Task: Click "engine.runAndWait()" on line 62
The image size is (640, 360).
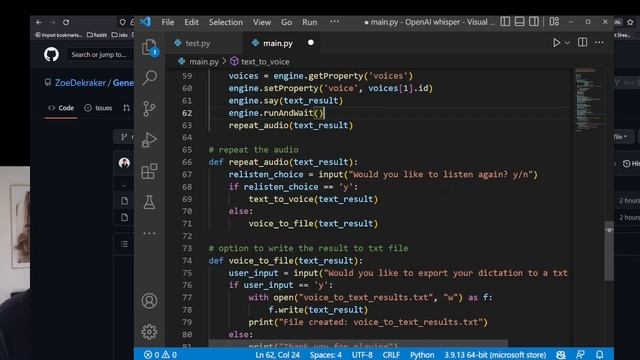Action: point(276,113)
